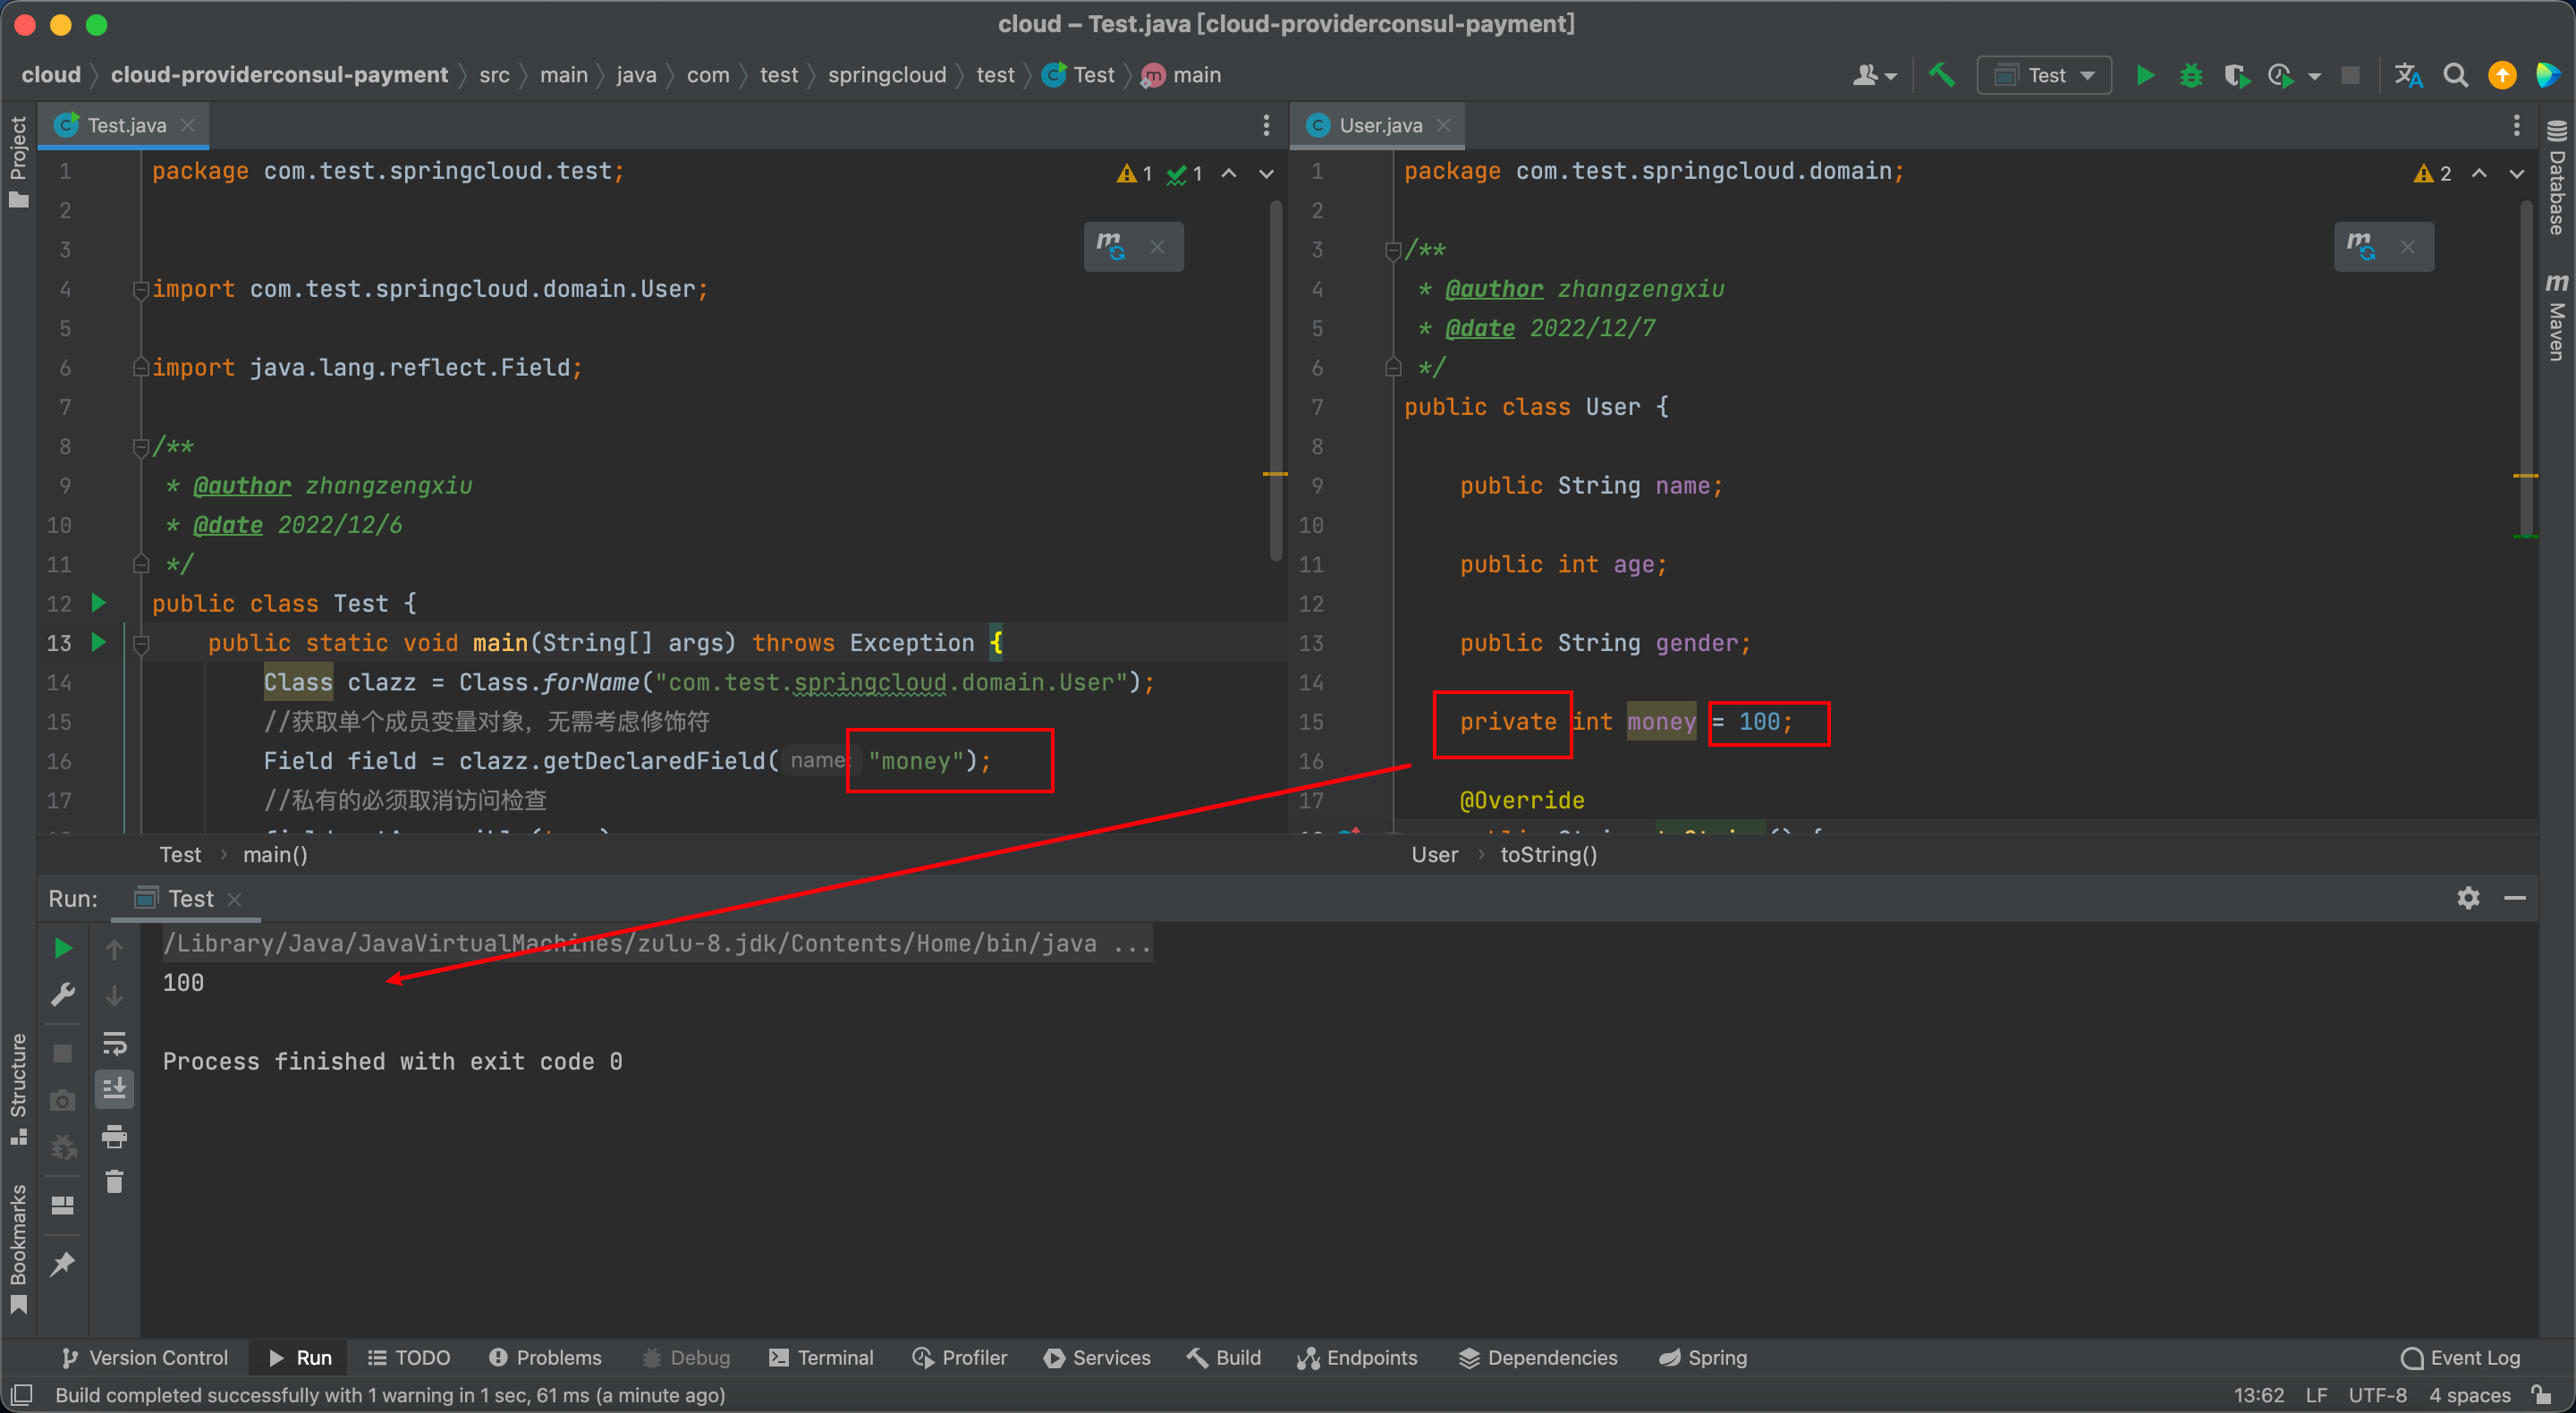
Task: Toggle the Database tool window
Action: tap(2556, 177)
